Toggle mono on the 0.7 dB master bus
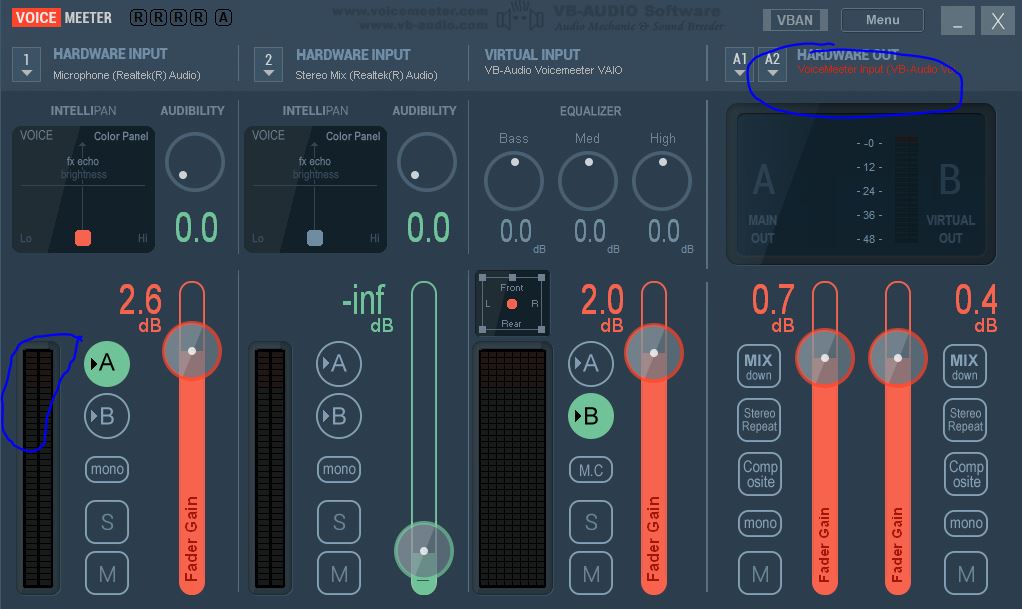1022x609 pixels. [x=760, y=523]
